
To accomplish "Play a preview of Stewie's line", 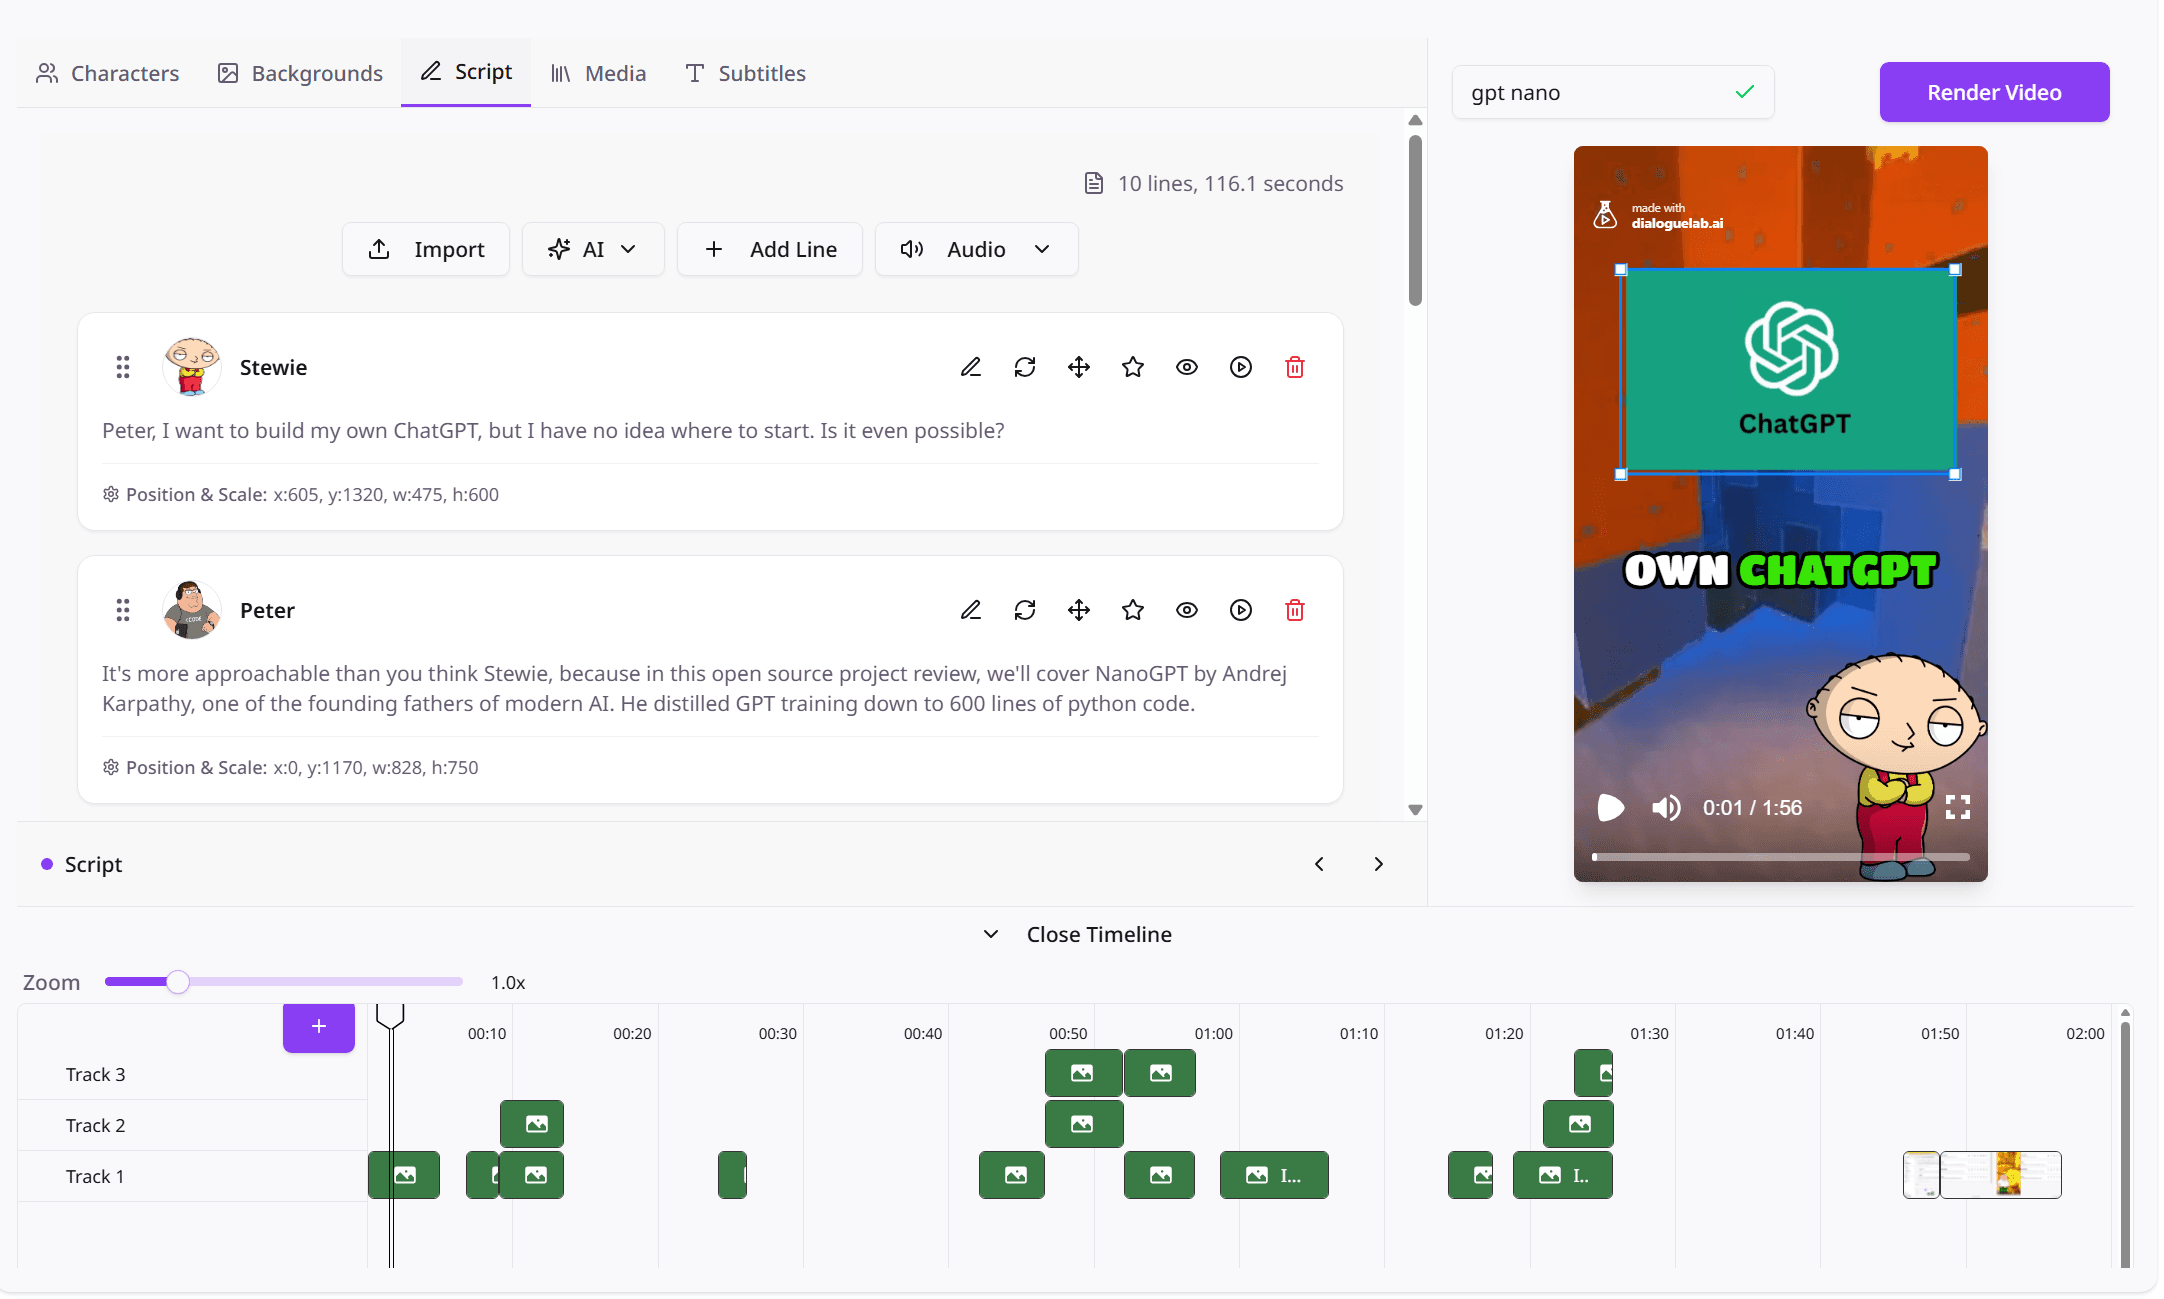I will point(1240,367).
